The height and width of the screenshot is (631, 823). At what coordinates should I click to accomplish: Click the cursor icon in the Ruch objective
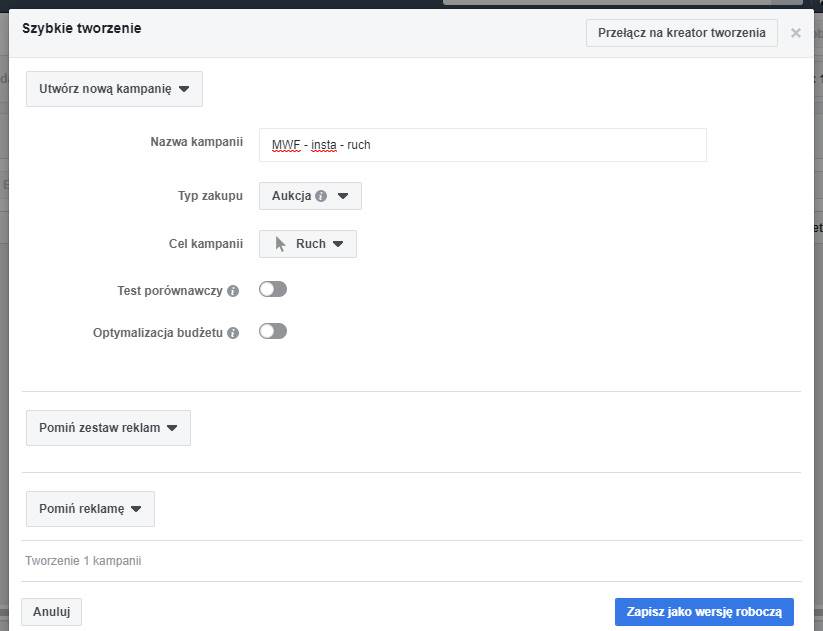point(281,244)
